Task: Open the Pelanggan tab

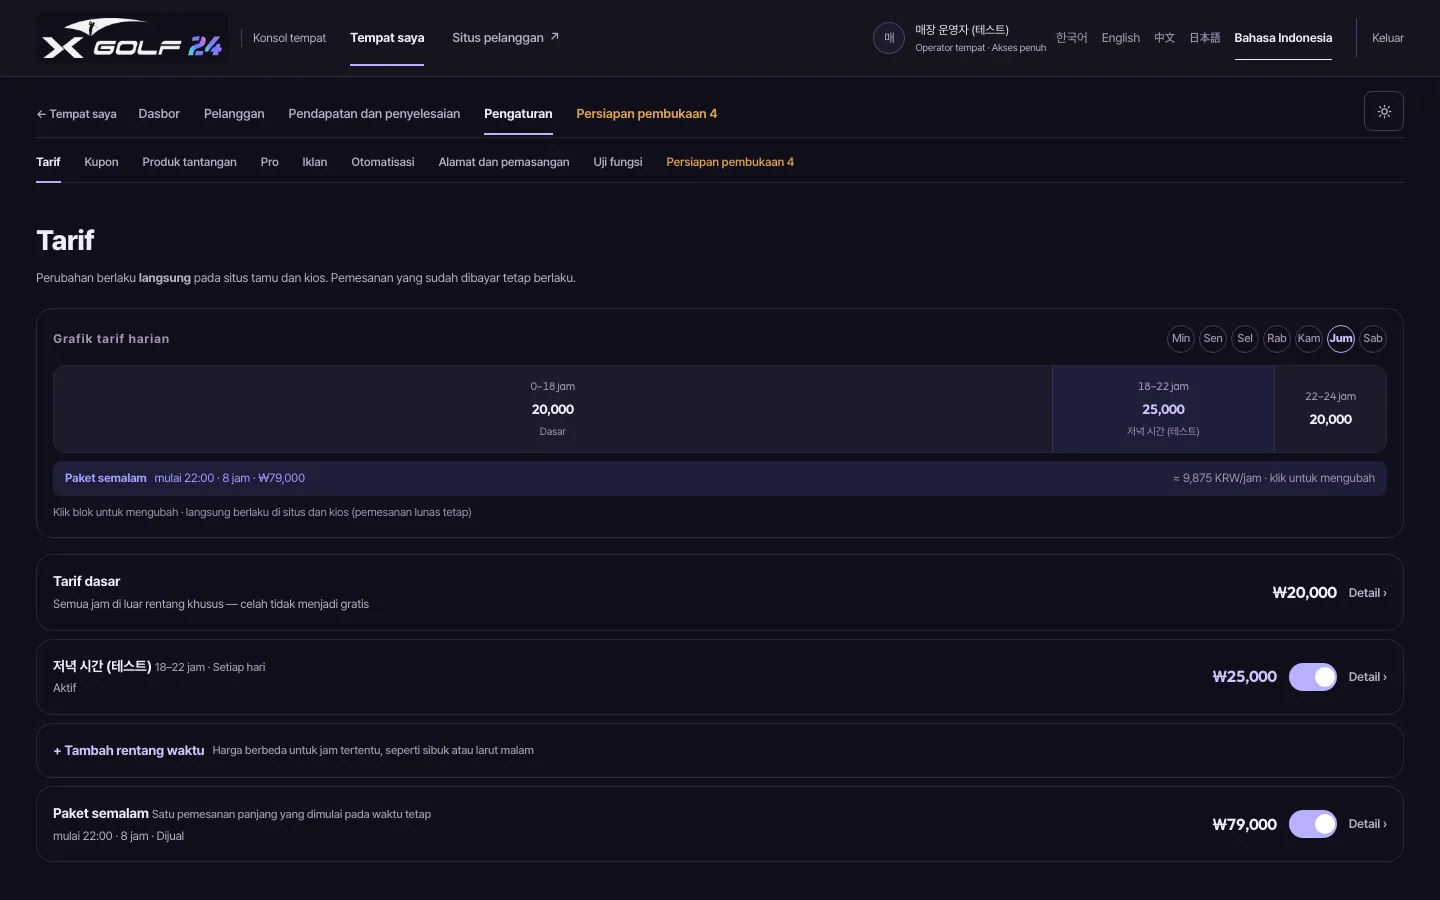Action: 234,114
